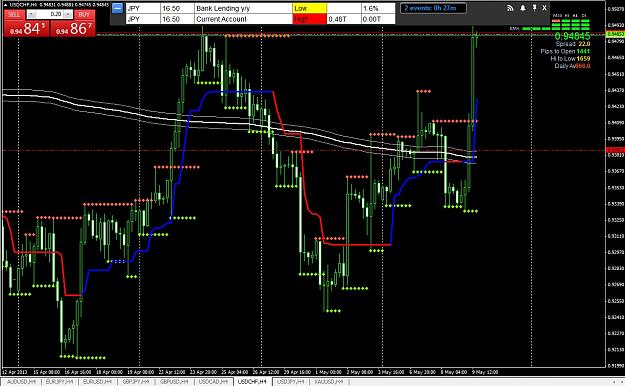Collapse news panel with blue minus icon

(117, 8)
